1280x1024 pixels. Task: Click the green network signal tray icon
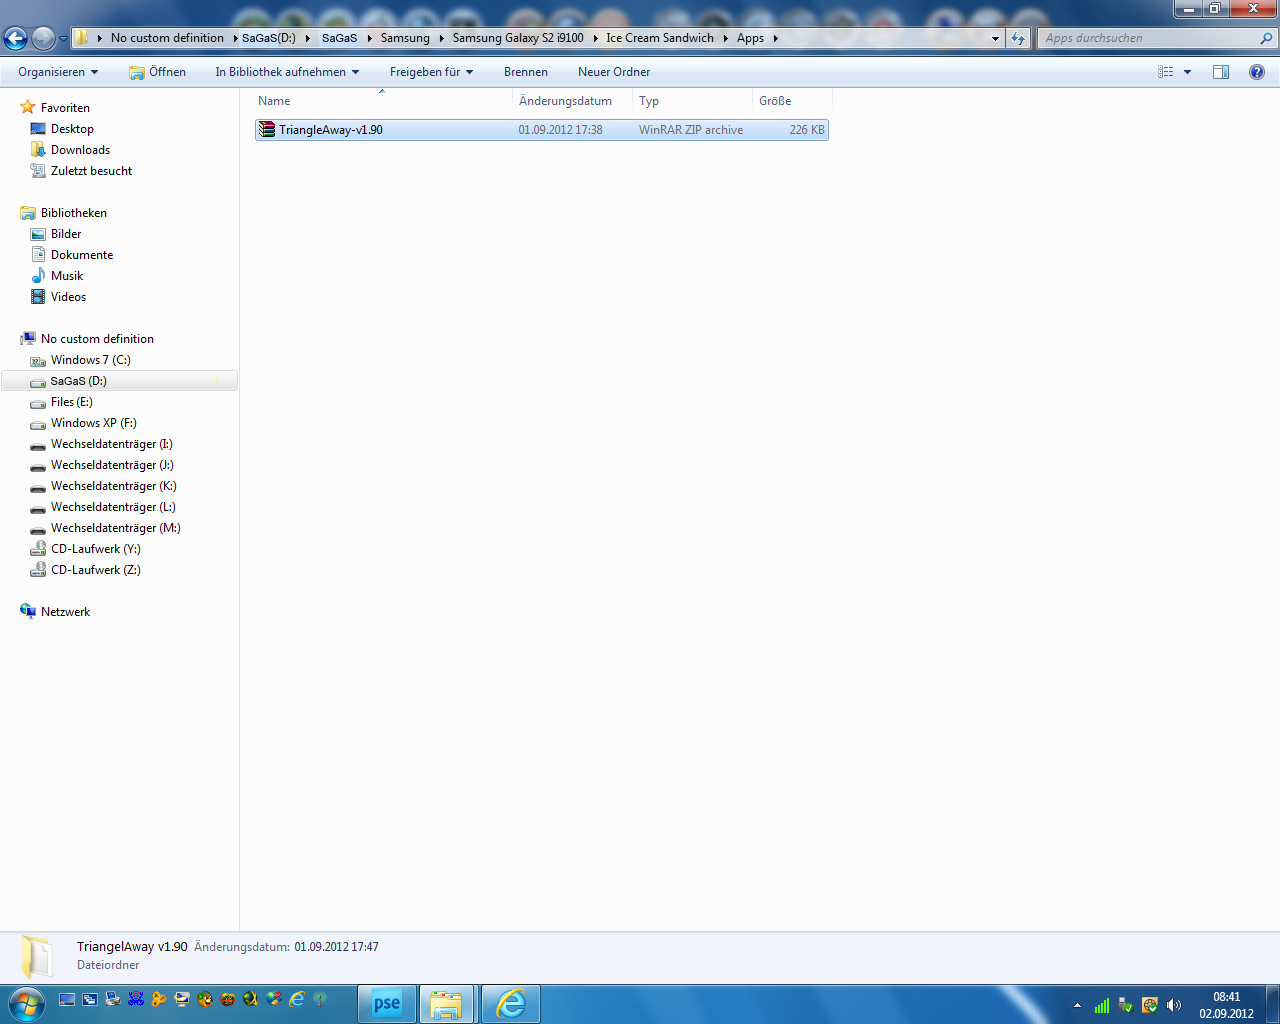pos(1102,1005)
